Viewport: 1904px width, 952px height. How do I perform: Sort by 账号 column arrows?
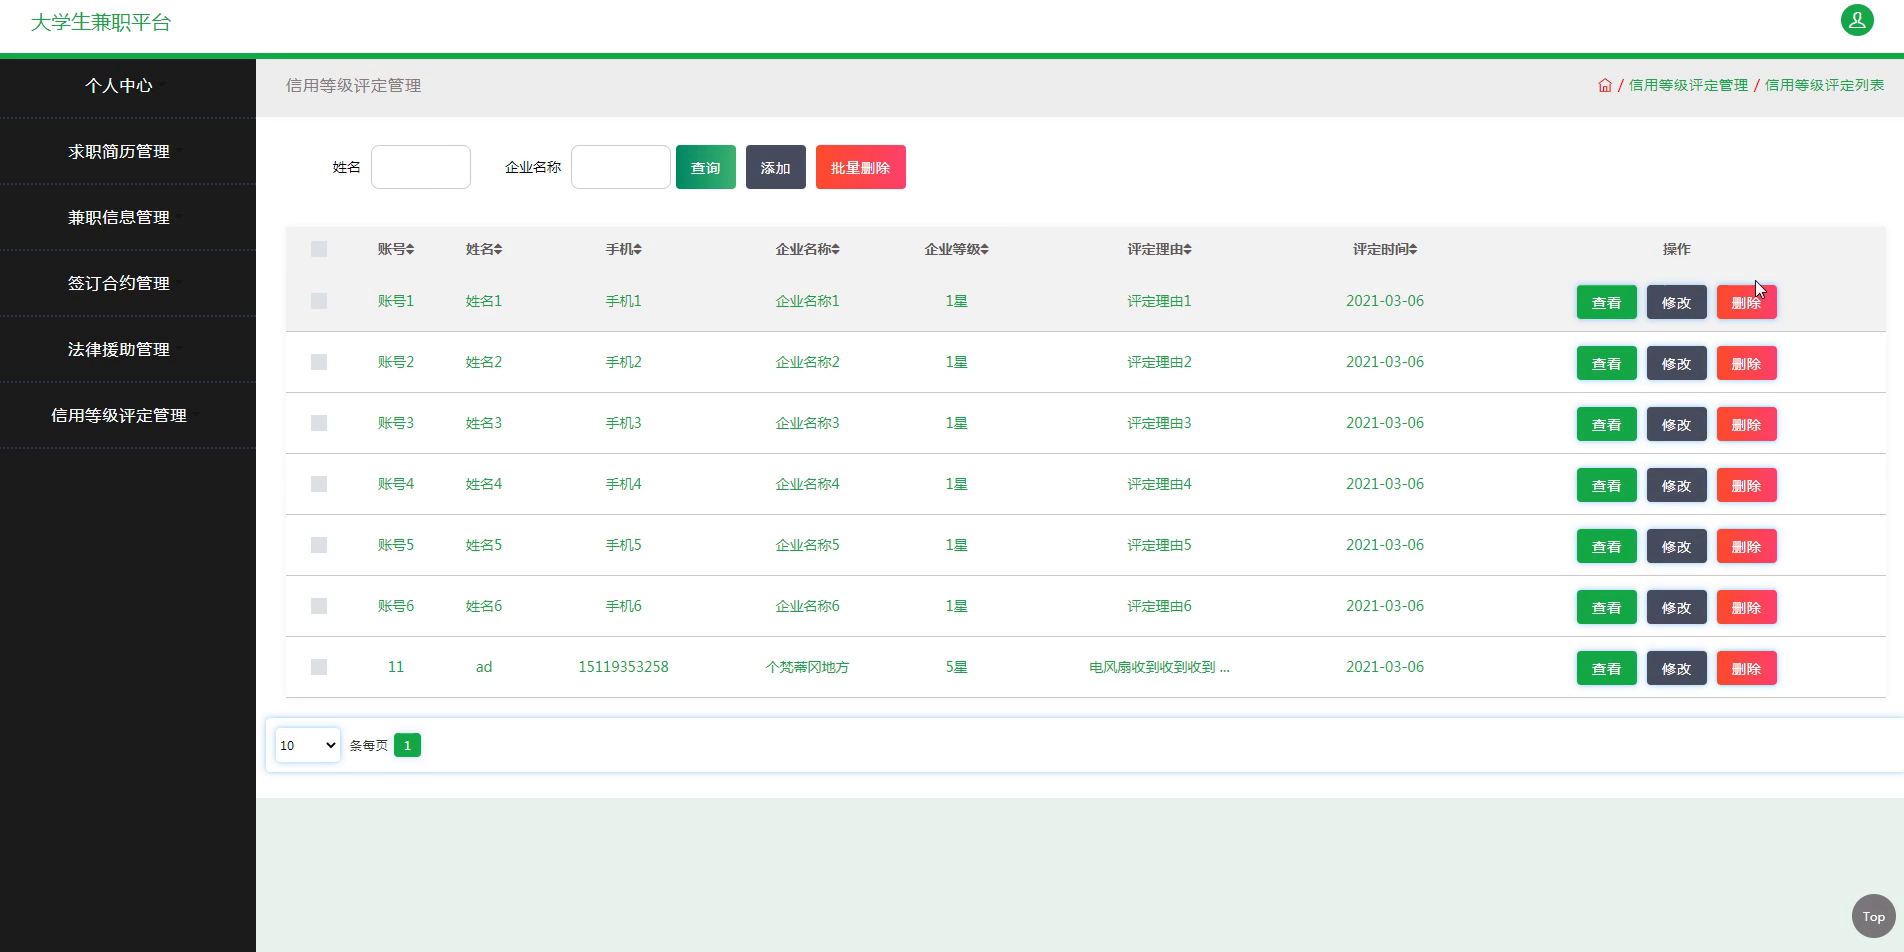410,249
